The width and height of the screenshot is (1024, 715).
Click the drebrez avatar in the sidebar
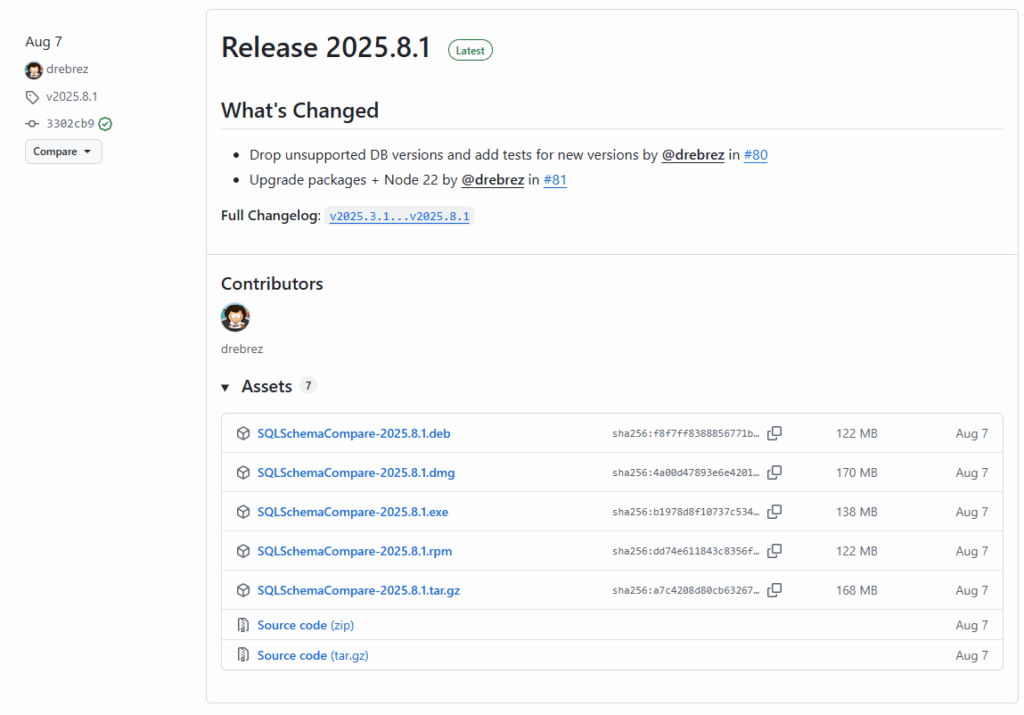point(34,70)
